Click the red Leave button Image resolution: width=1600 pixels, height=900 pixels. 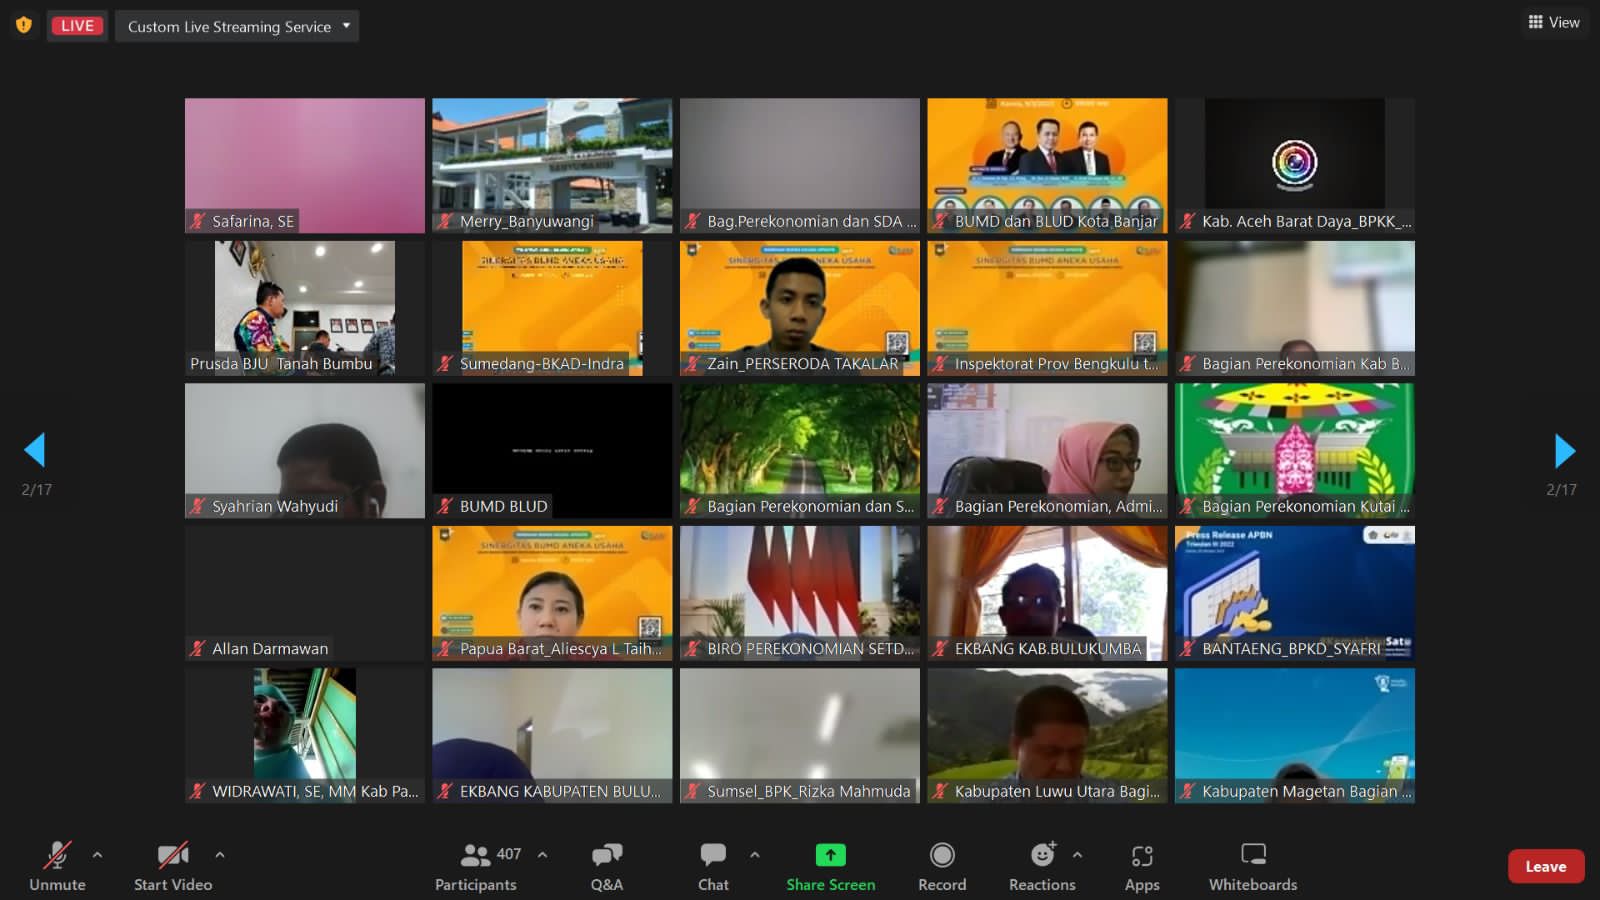pos(1545,866)
